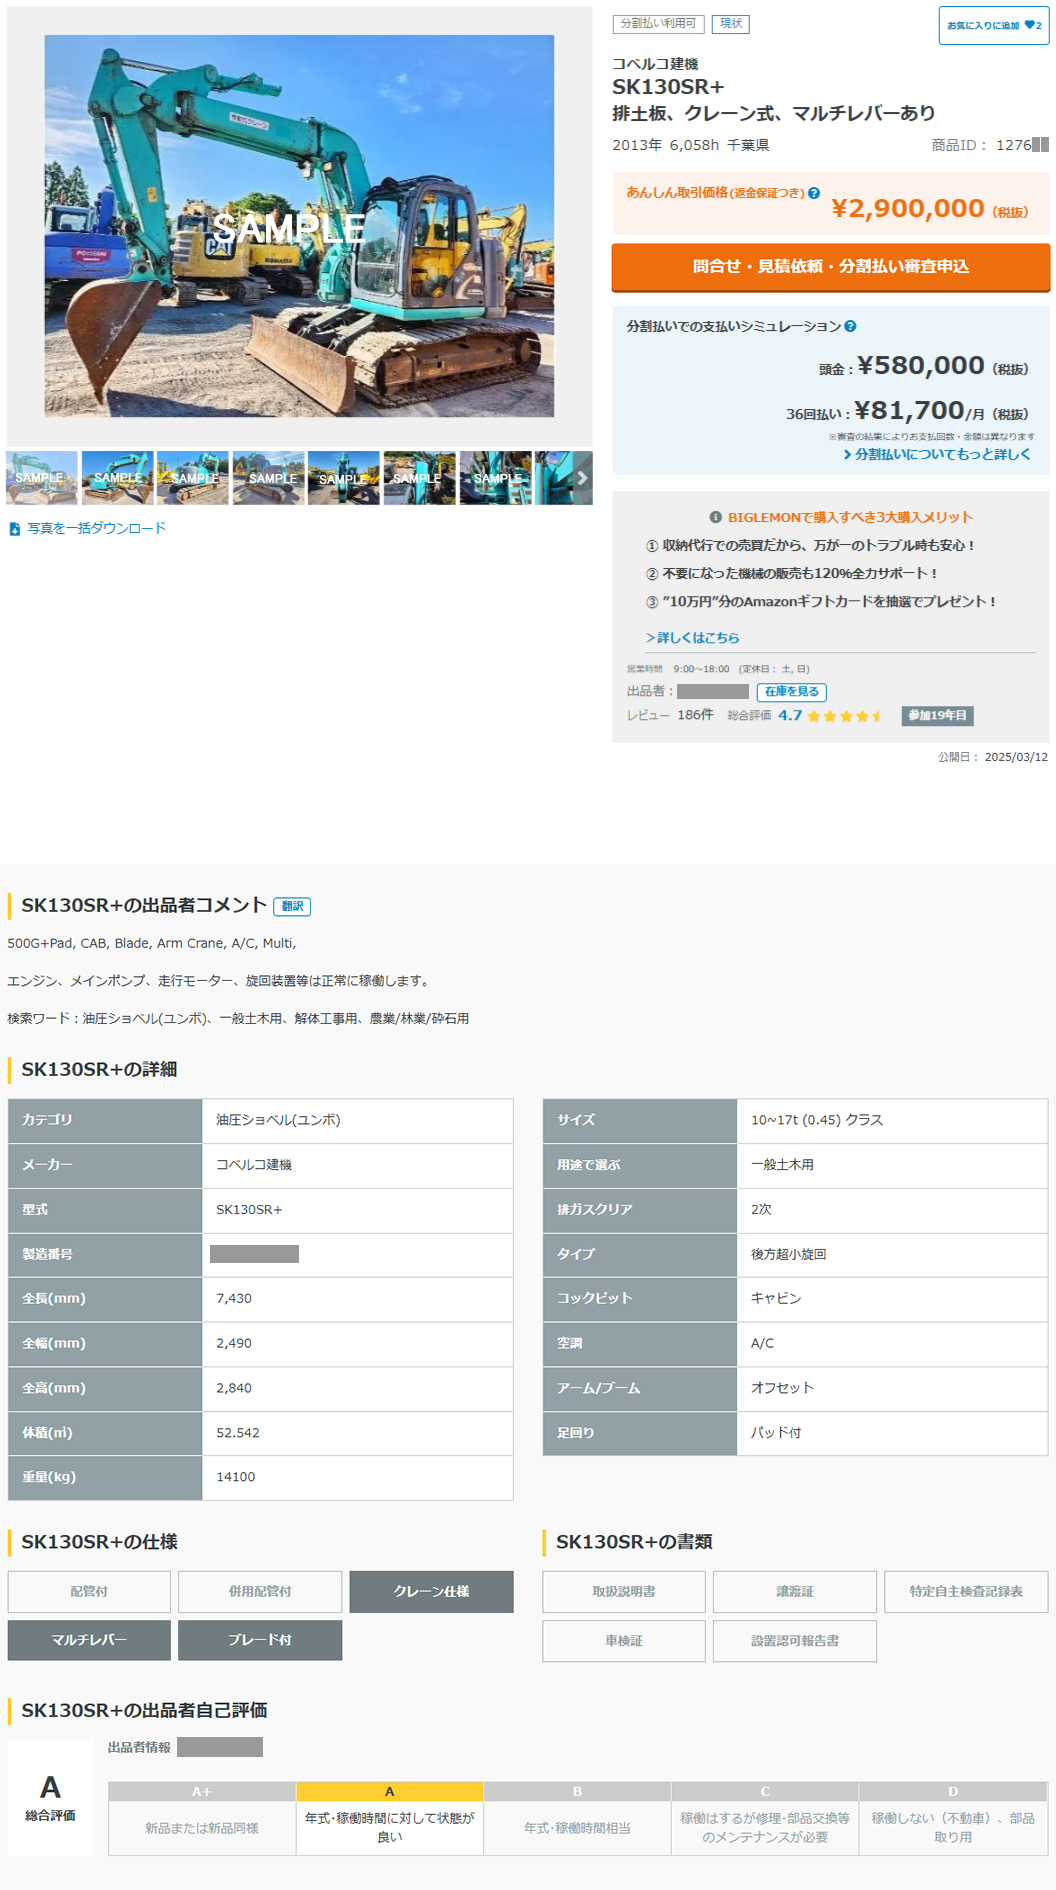Click the 14100 weight value
The width and height of the screenshot is (1056, 1890).
click(x=236, y=1478)
